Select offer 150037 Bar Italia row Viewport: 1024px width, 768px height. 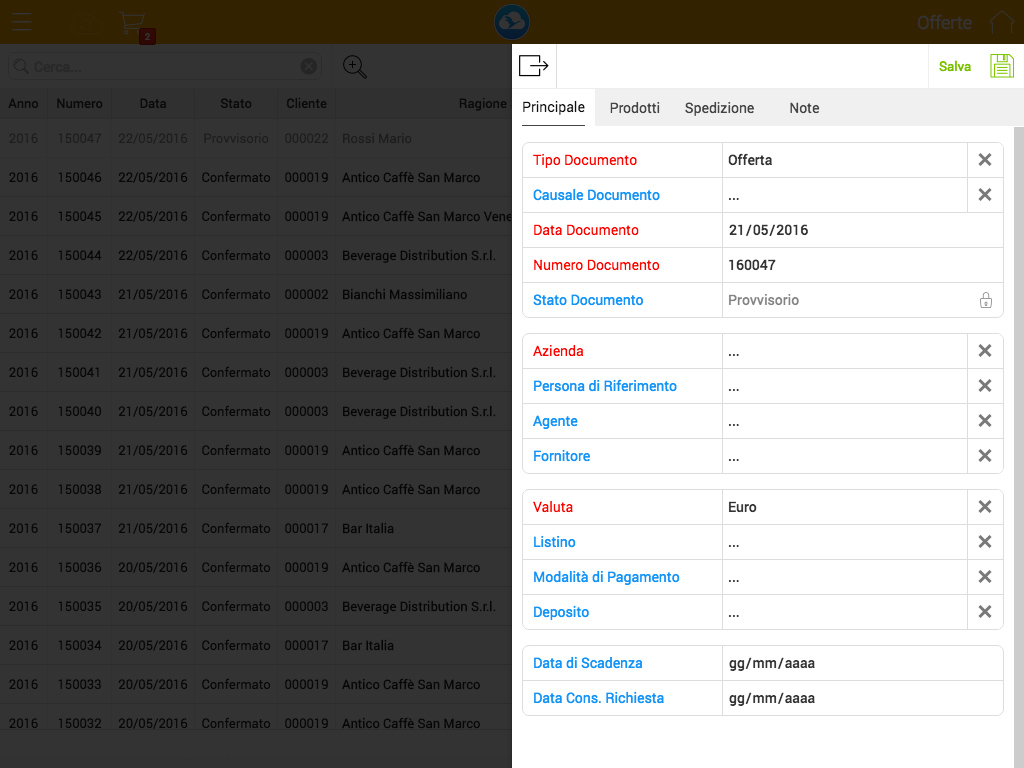pyautogui.click(x=256, y=528)
